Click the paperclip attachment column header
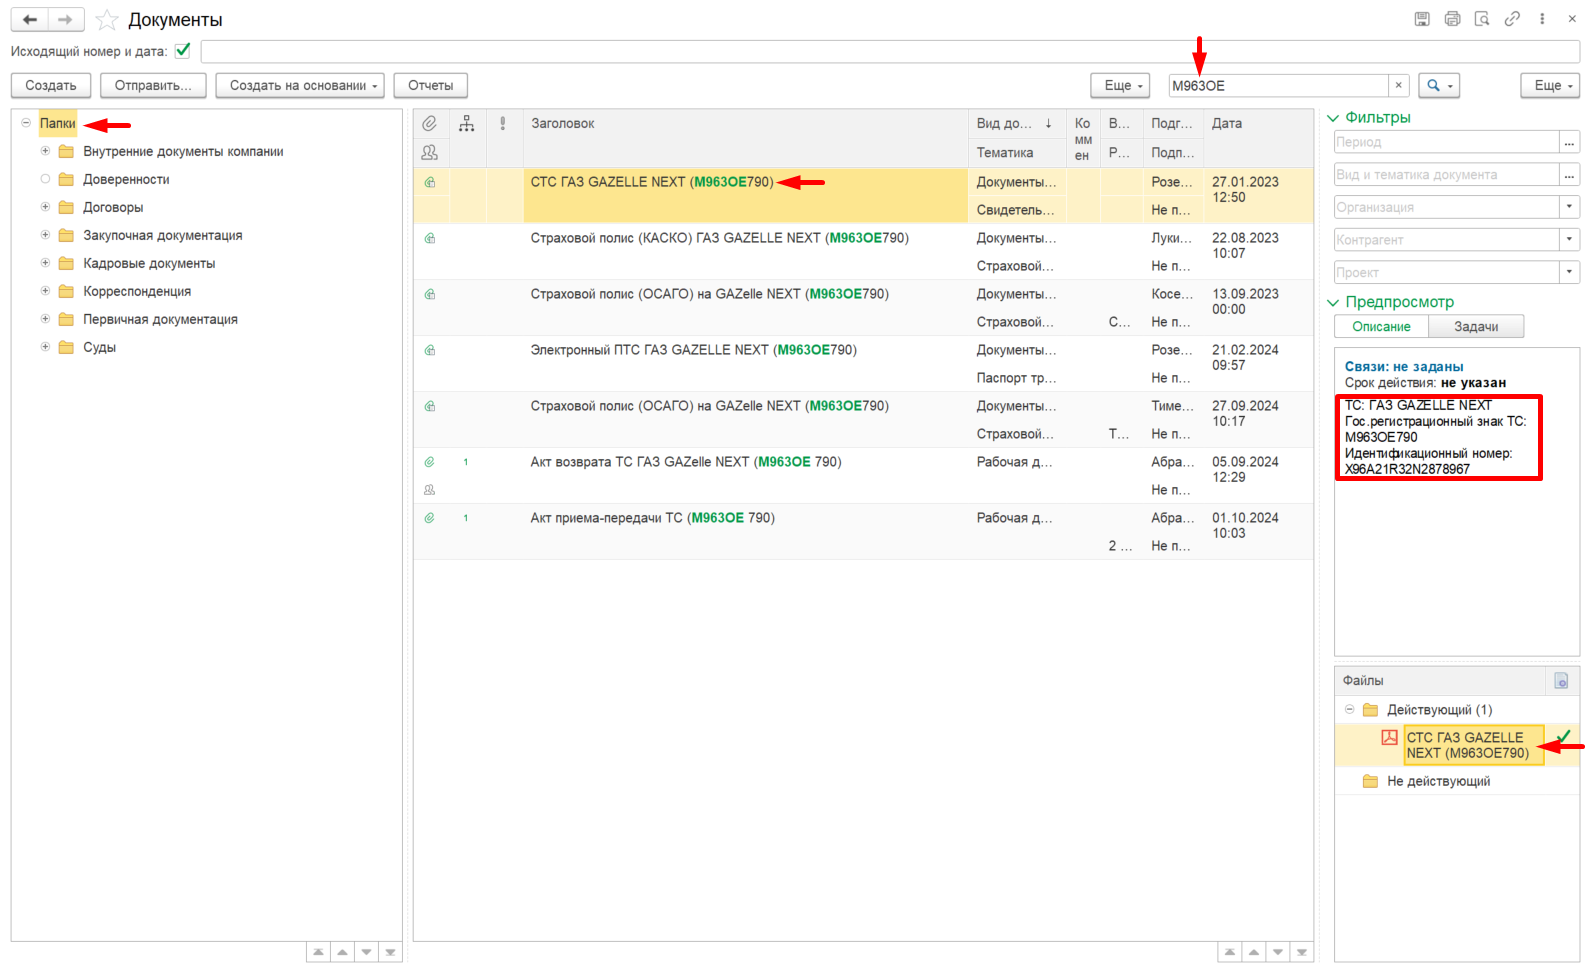Viewport: 1589px width, 971px height. [429, 123]
